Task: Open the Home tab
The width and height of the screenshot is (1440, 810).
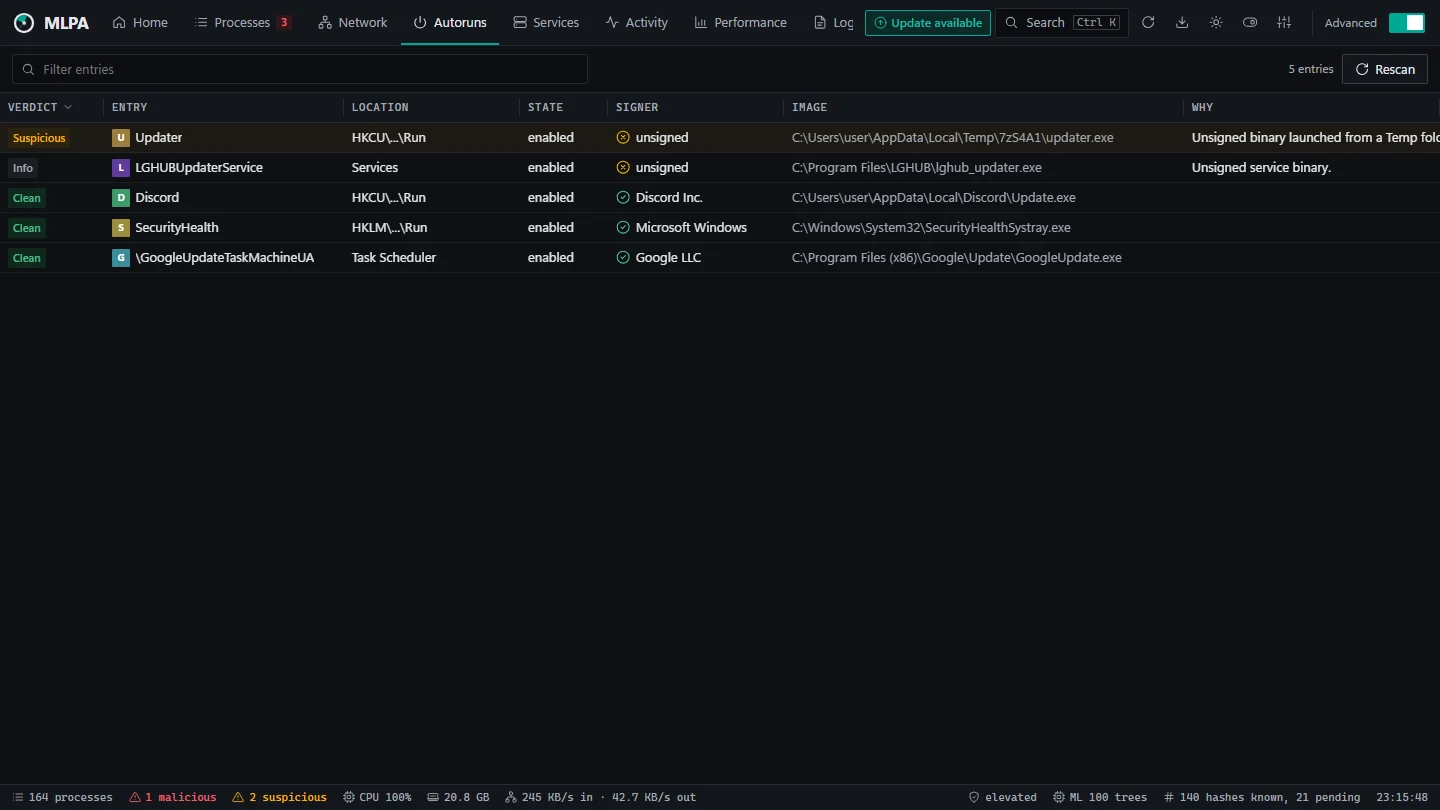Action: point(140,23)
